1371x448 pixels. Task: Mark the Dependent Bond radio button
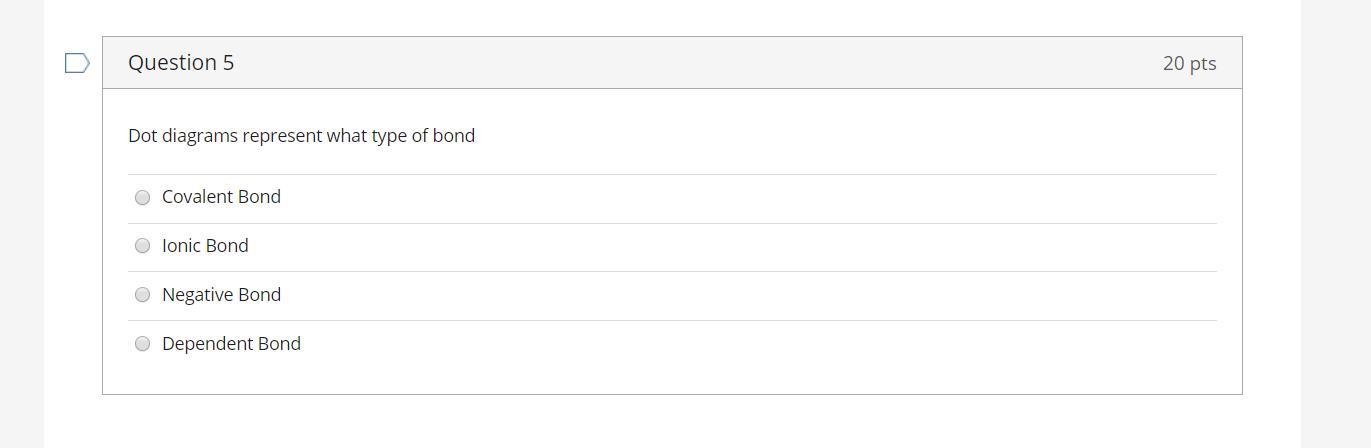pyautogui.click(x=142, y=344)
